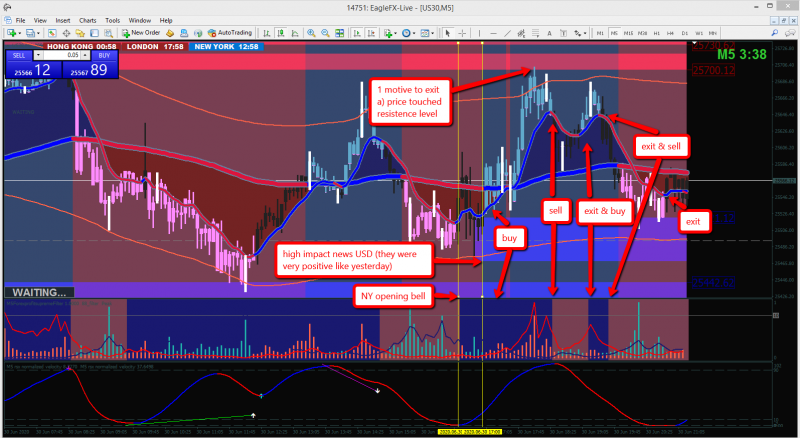Toggle AutoTrading on or off
The width and height of the screenshot is (800, 438).
click(x=230, y=33)
